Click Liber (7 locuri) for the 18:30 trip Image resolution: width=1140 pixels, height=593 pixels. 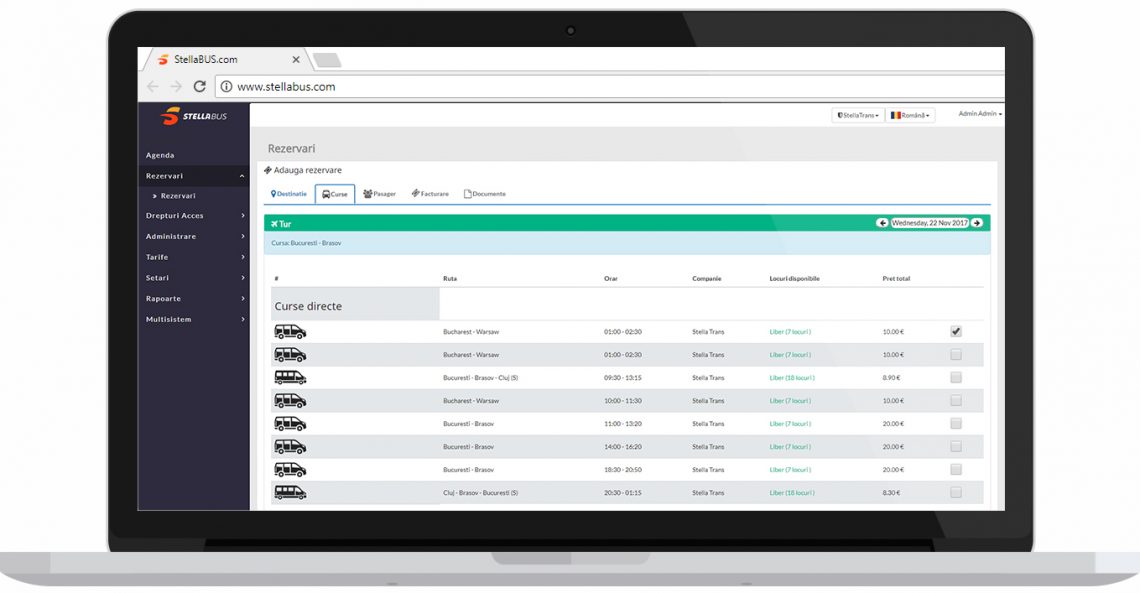coord(790,469)
